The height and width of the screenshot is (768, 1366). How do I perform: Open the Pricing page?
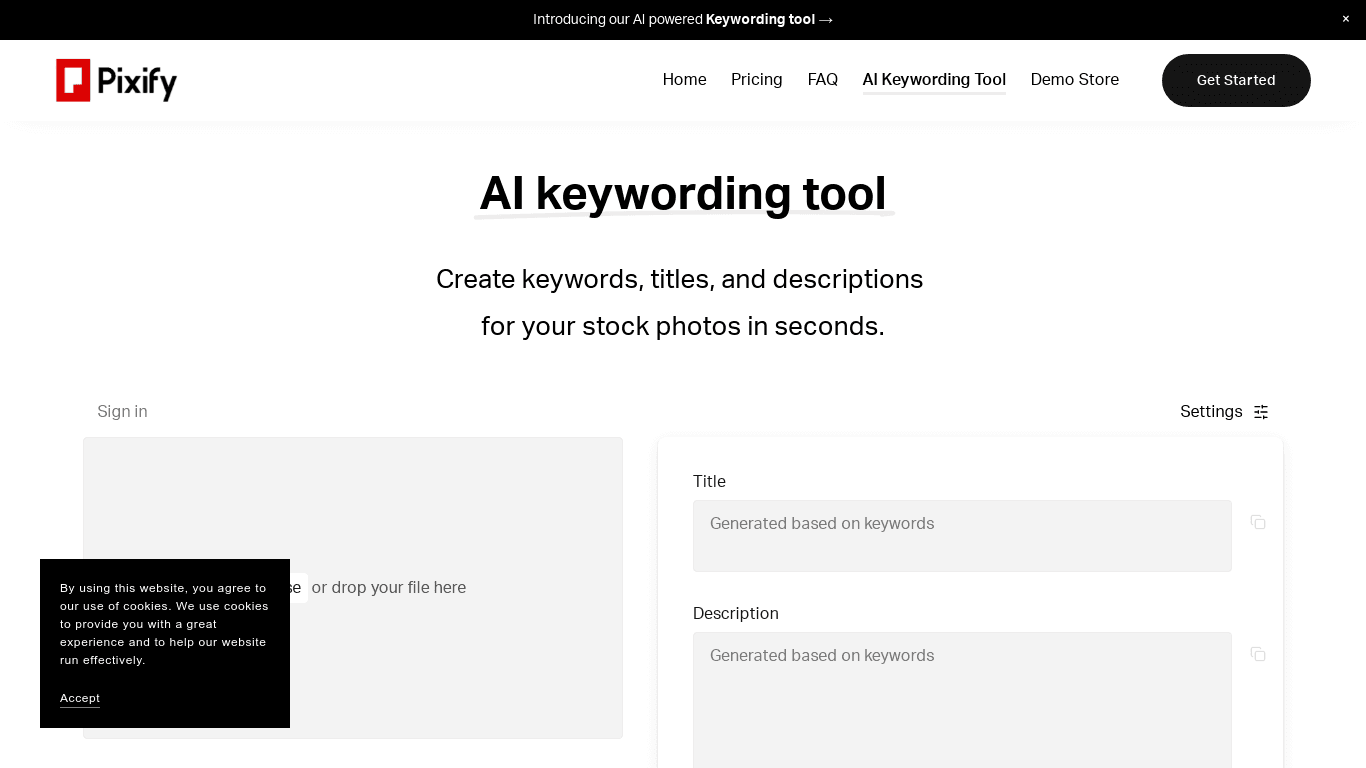click(756, 80)
